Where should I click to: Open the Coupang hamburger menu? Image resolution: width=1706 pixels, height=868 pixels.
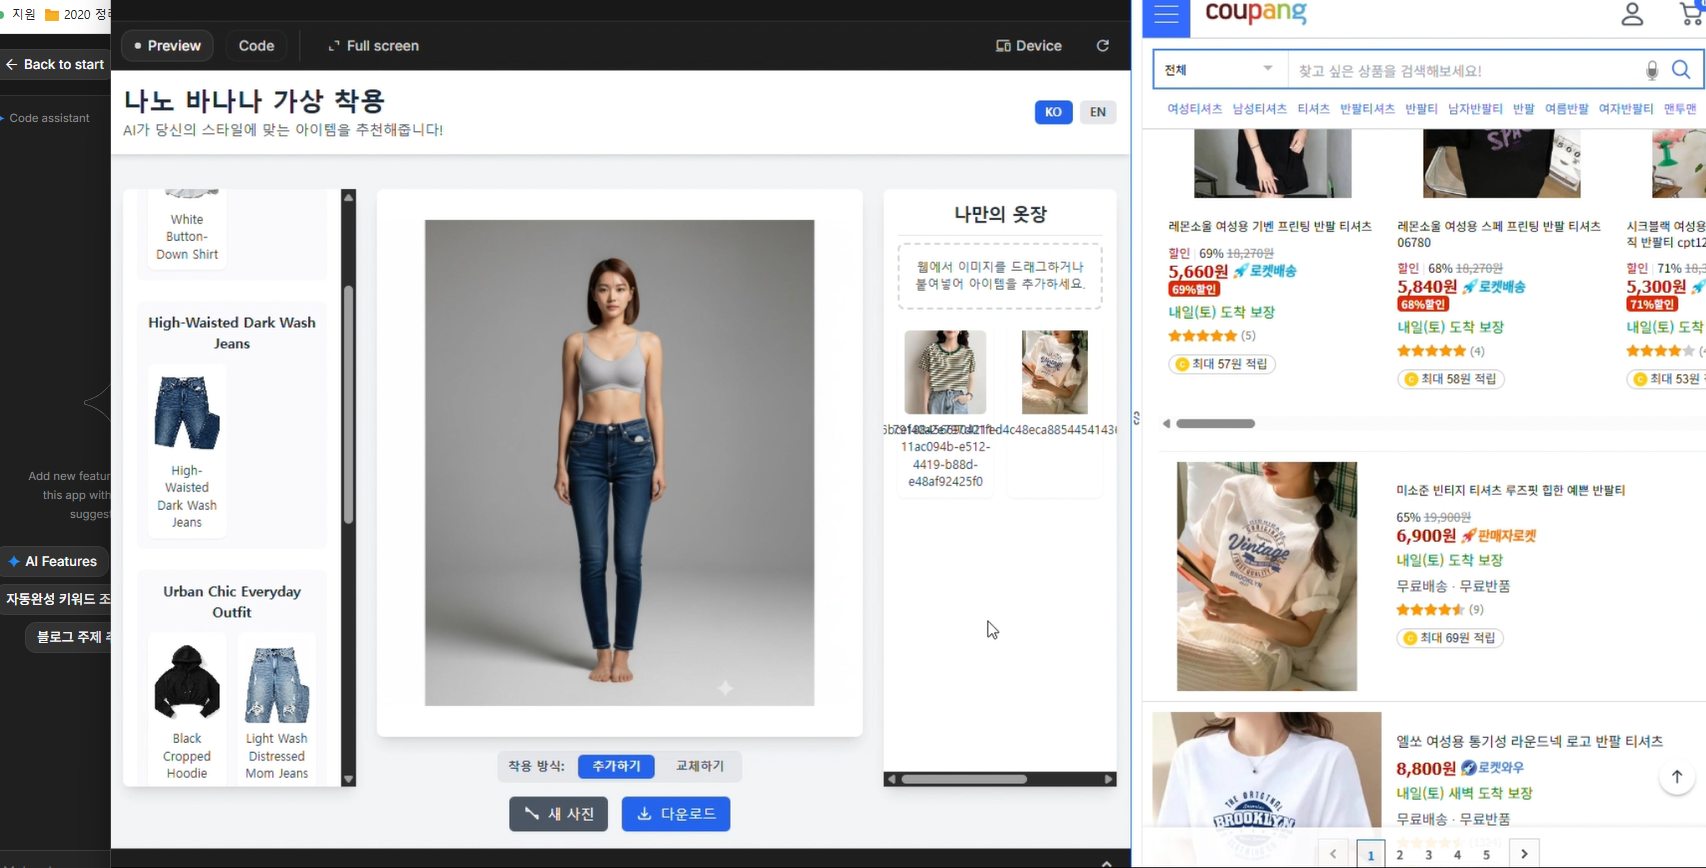pos(1166,16)
